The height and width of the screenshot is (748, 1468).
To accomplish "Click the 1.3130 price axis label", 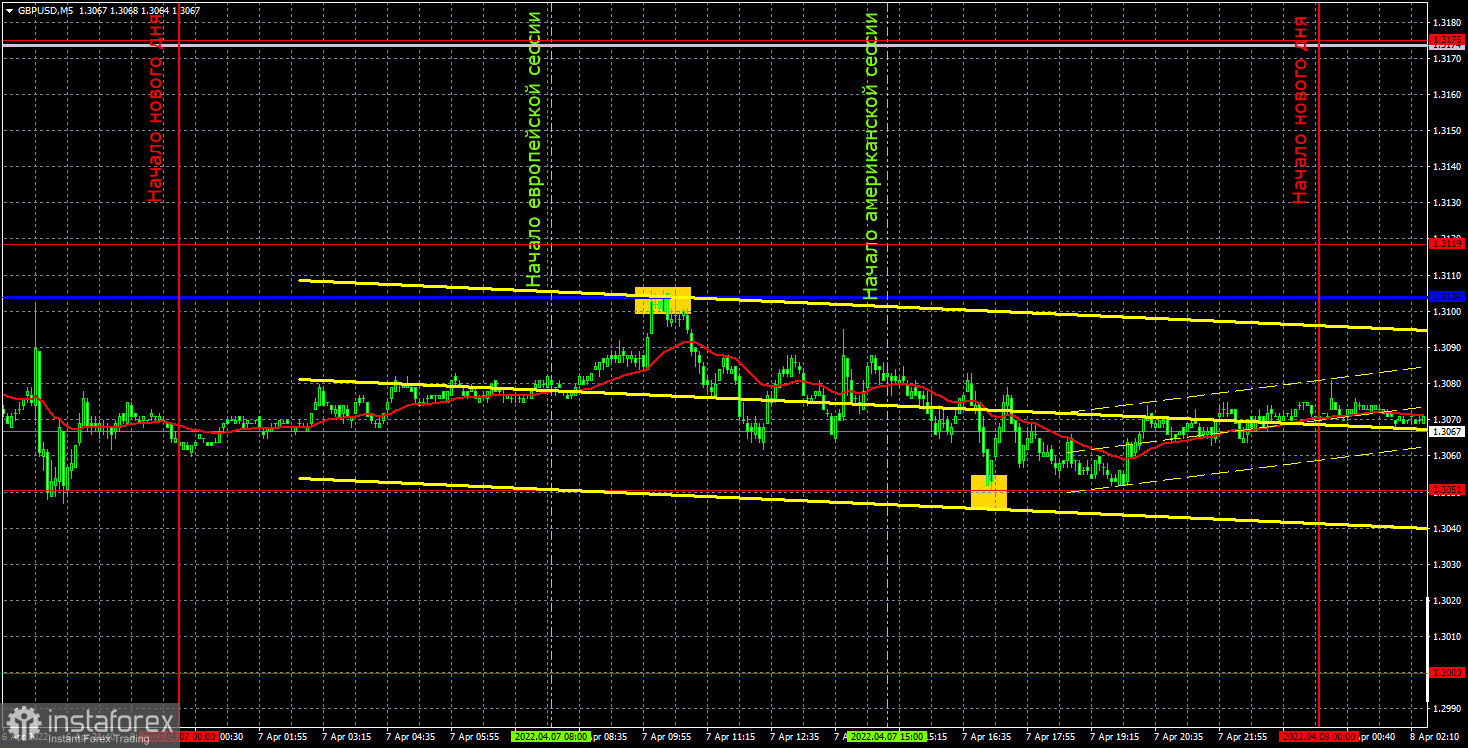I will coord(1447,203).
